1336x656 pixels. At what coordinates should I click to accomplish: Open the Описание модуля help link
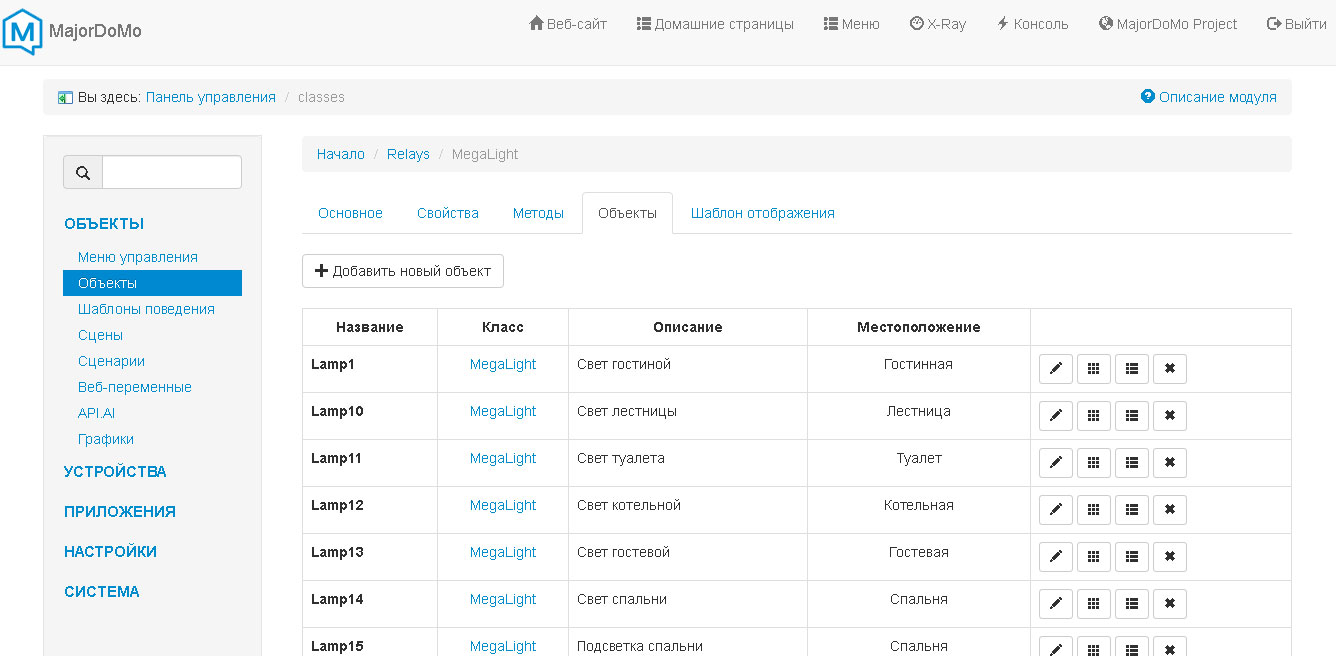(1208, 97)
